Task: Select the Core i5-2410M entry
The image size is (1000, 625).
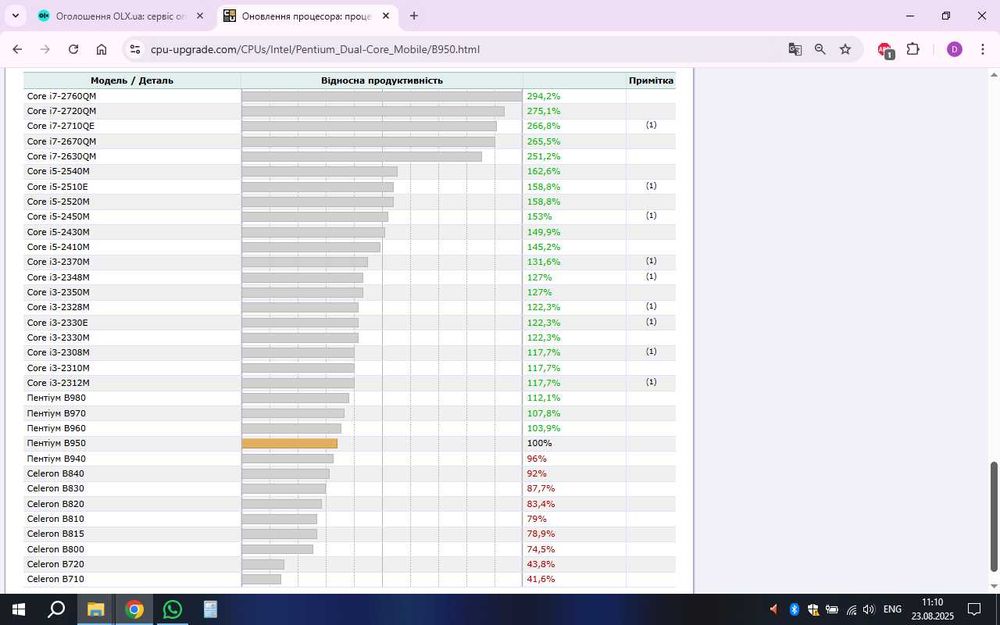Action: [58, 247]
